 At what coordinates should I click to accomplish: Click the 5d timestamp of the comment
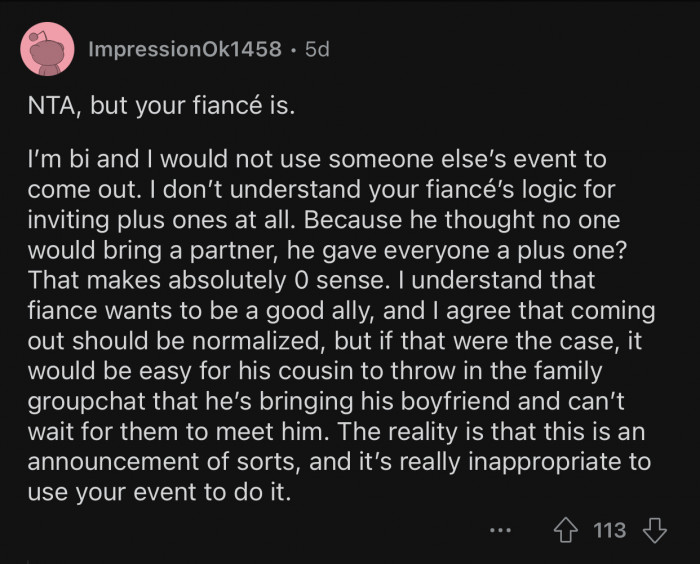point(316,49)
